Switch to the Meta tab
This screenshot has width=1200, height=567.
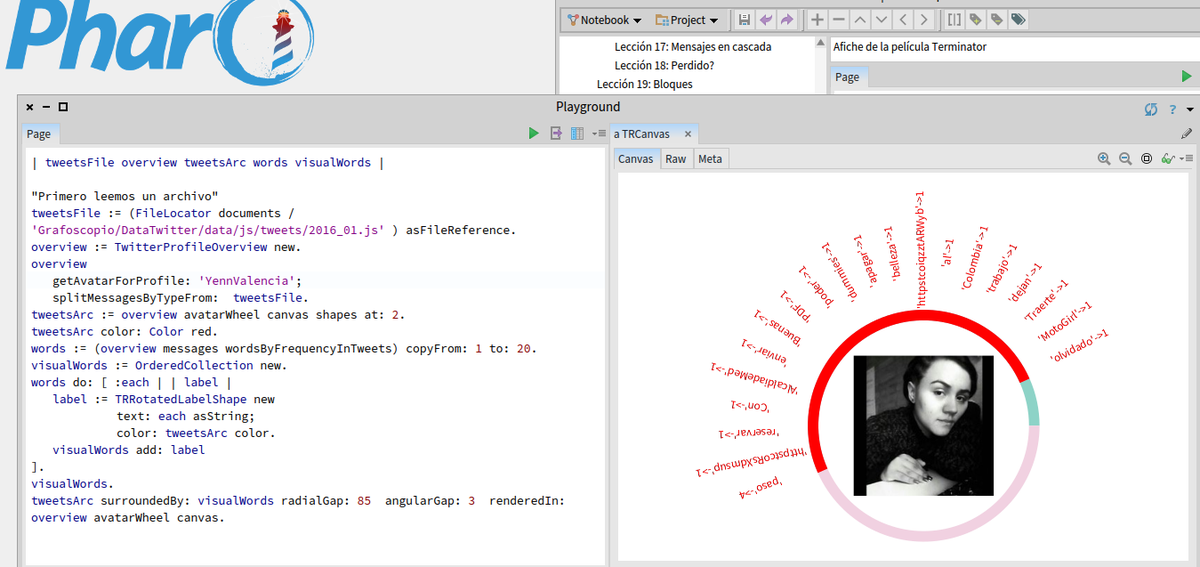point(710,159)
